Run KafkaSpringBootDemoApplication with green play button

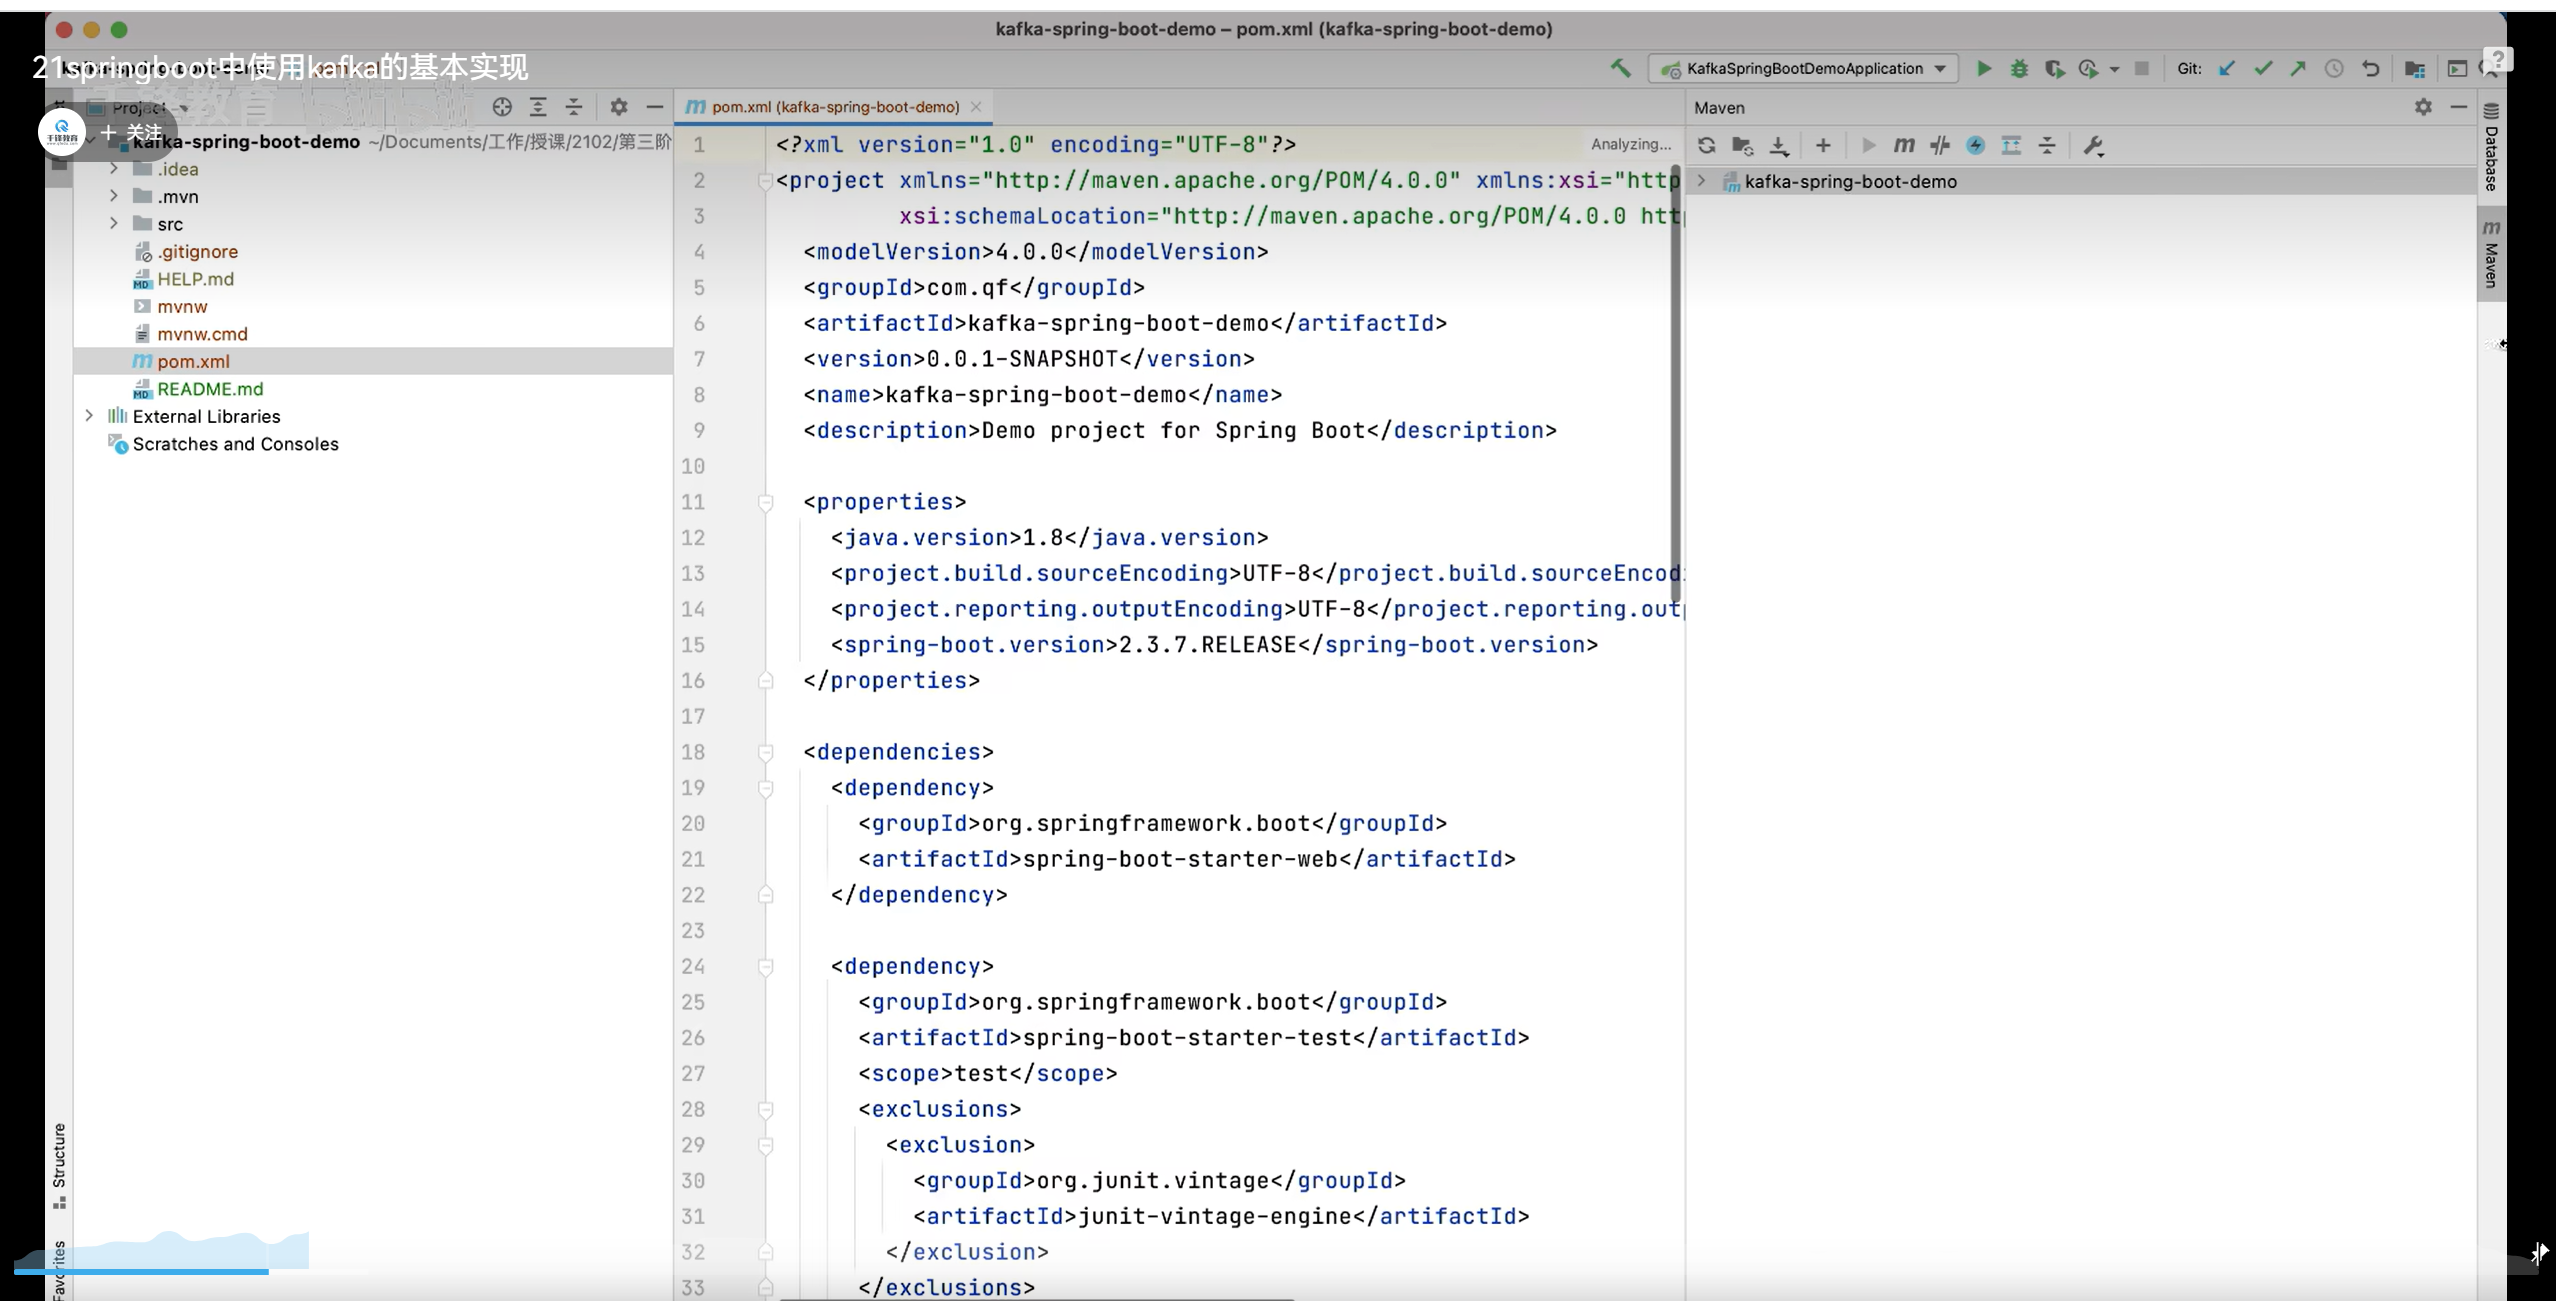click(1984, 68)
